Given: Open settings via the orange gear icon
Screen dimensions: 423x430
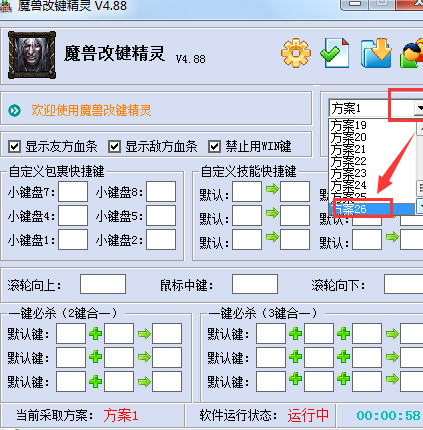Looking at the screenshot, I should click(x=296, y=53).
